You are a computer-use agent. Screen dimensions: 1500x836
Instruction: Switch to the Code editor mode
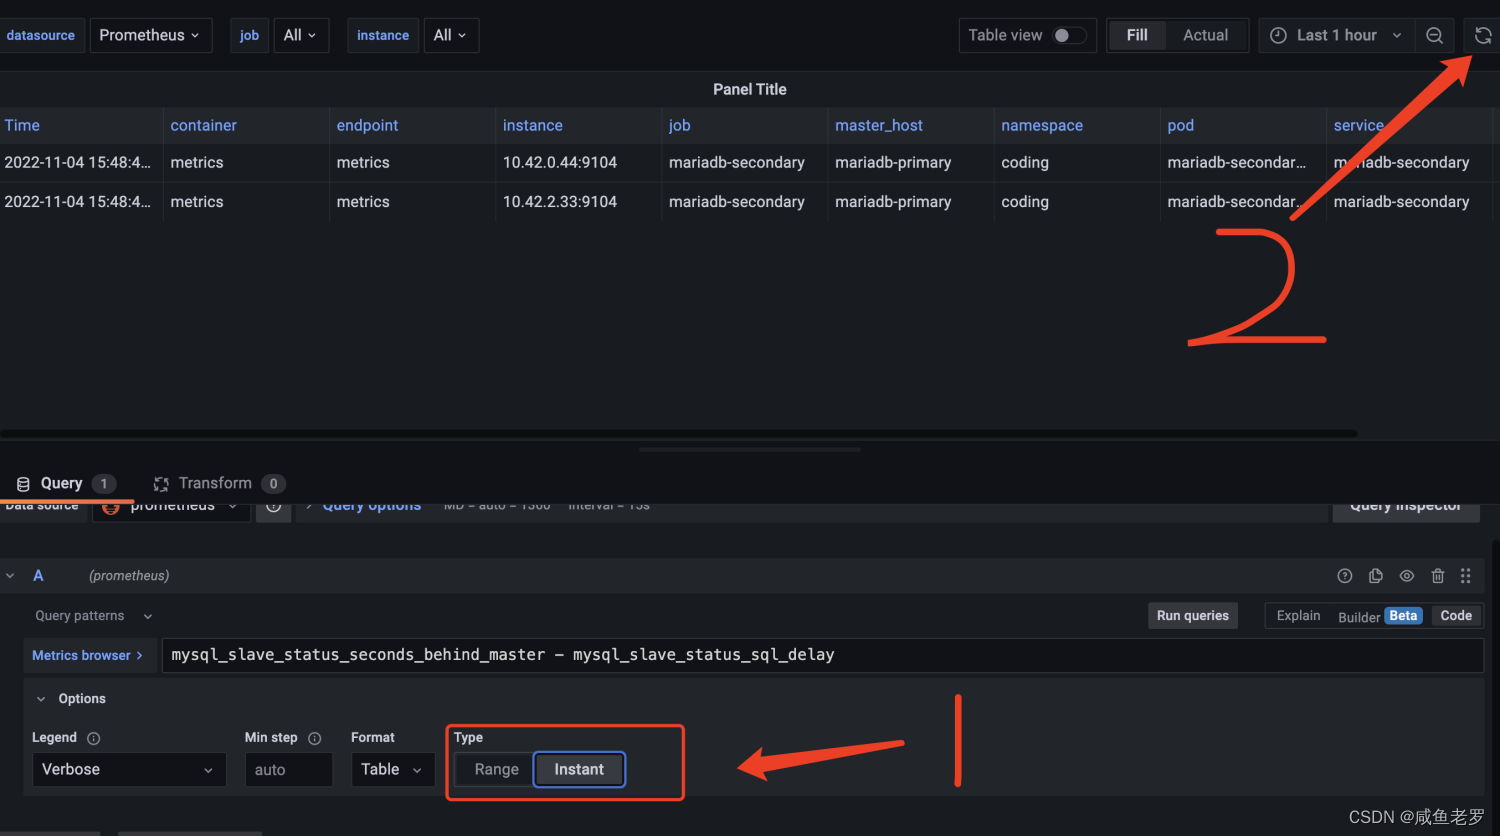1455,616
